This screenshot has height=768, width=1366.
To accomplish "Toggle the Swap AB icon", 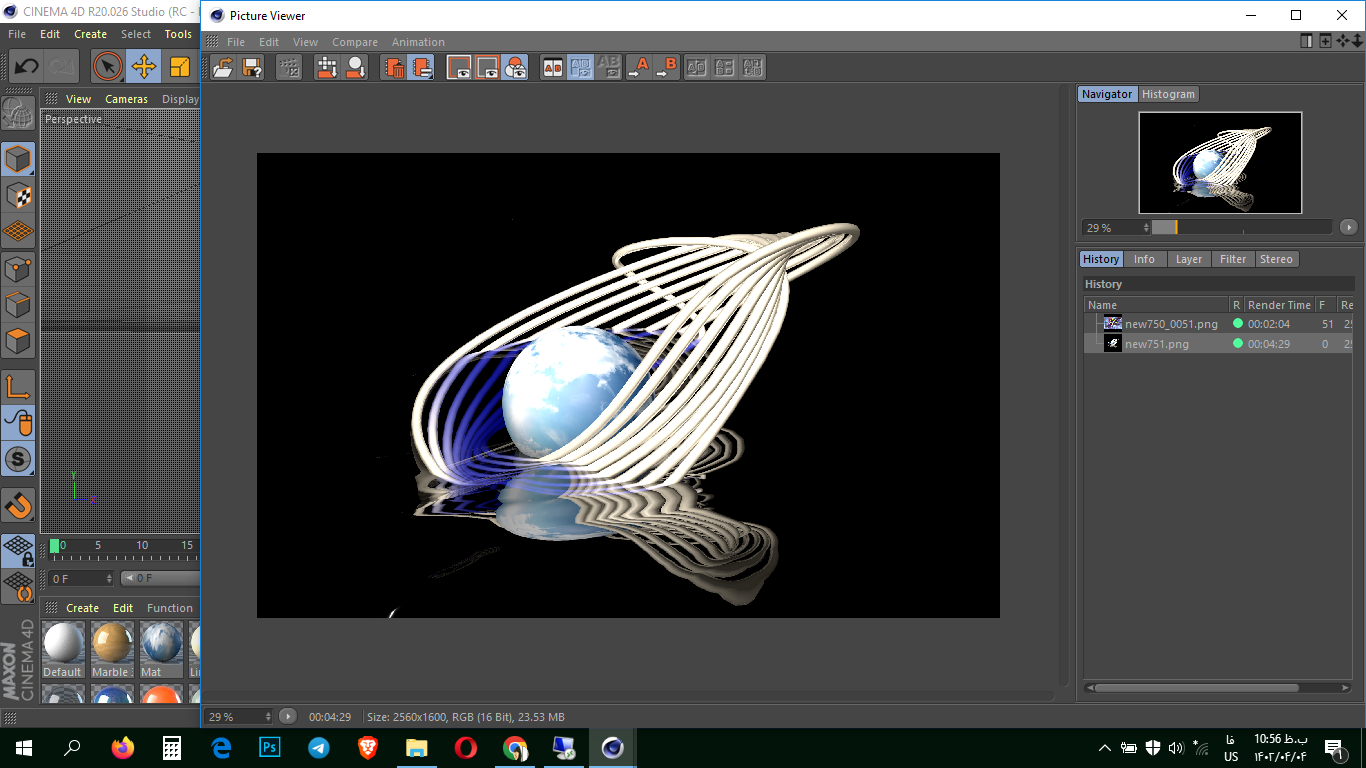I will pyautogui.click(x=580, y=67).
